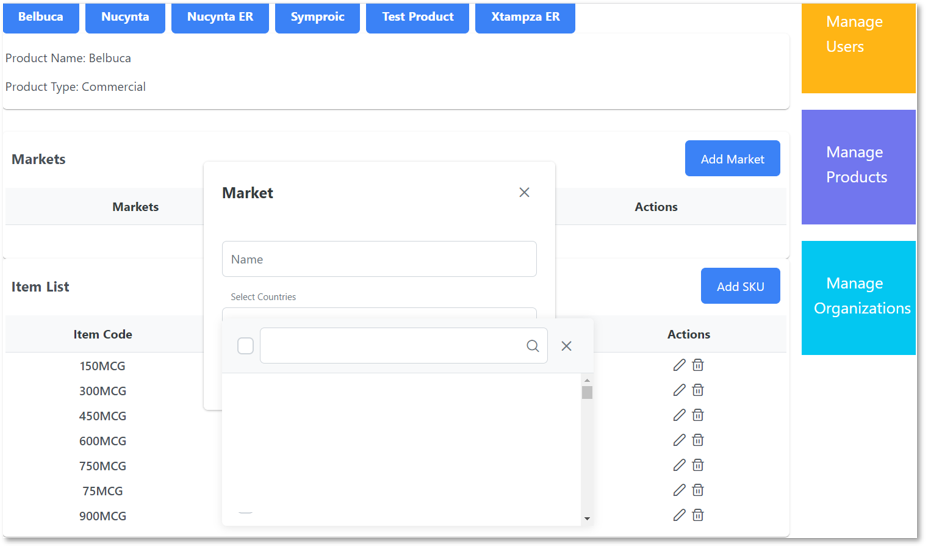Delete the 300MCG item with trash icon
Viewport: 926px width, 547px height.
[698, 390]
